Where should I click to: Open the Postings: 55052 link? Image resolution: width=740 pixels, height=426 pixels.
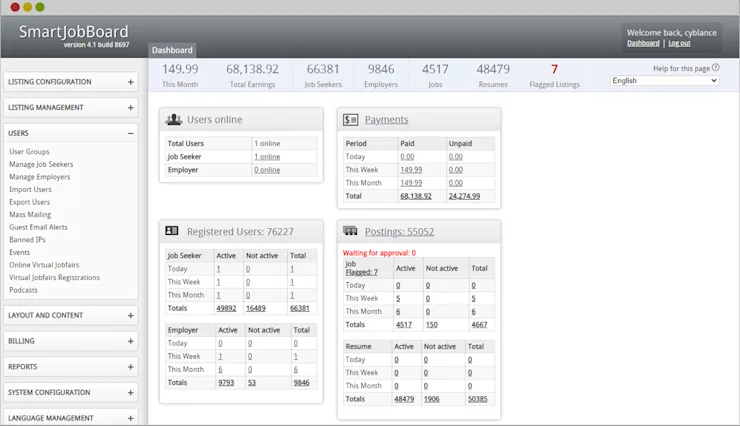pos(399,232)
